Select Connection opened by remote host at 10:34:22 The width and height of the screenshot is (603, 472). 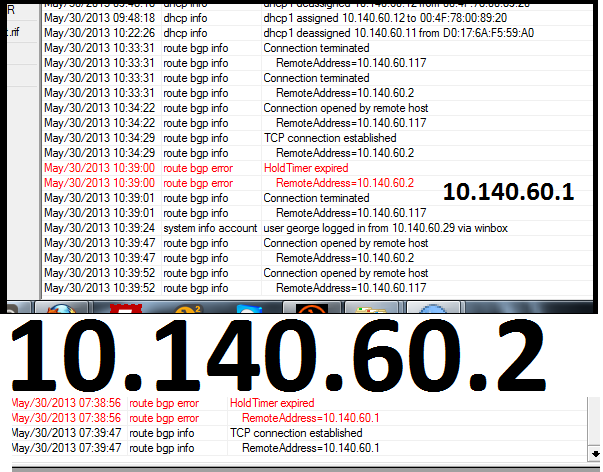pyautogui.click(x=345, y=108)
